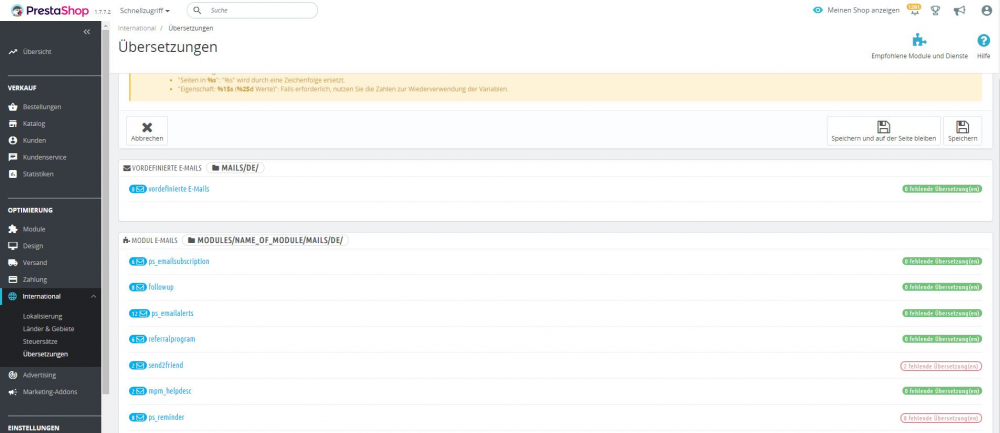Click the MODULES/NAME_OF_MODULE/MAILS/DE/ path label
Image resolution: width=1000 pixels, height=433 pixels.
[265, 240]
